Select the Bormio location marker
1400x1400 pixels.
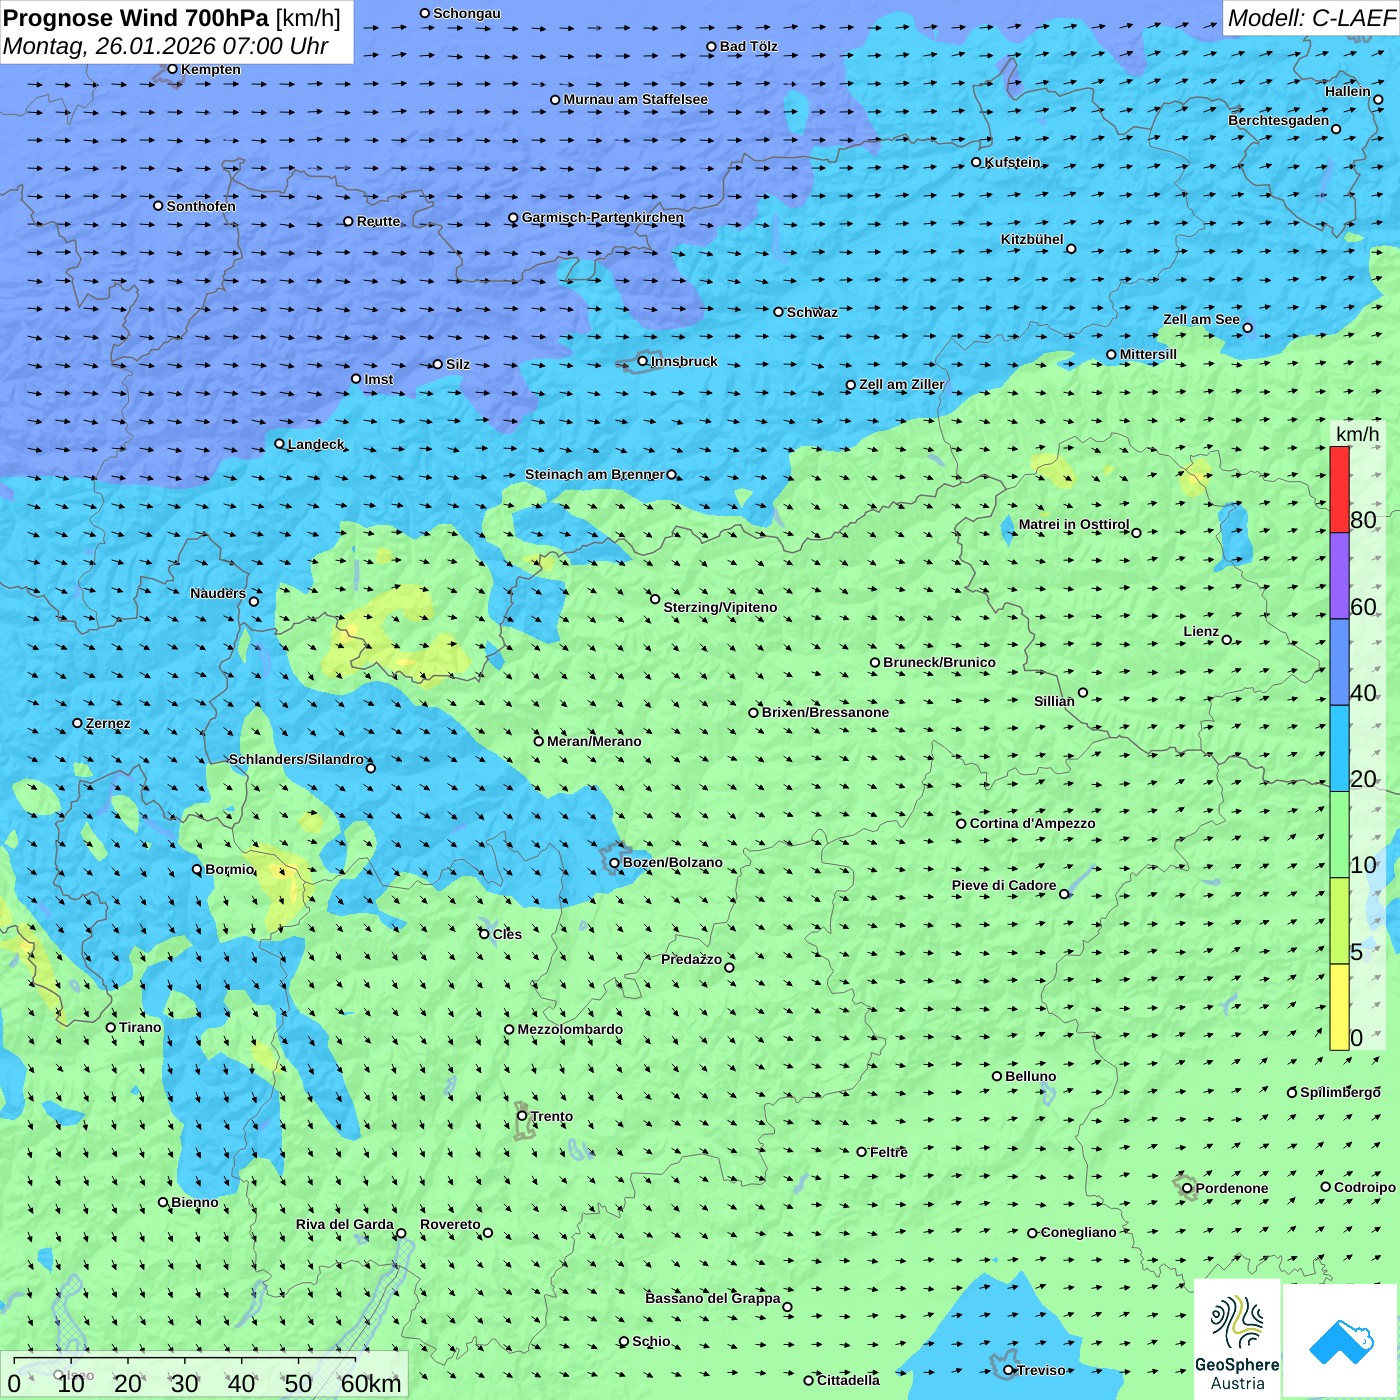coord(197,869)
